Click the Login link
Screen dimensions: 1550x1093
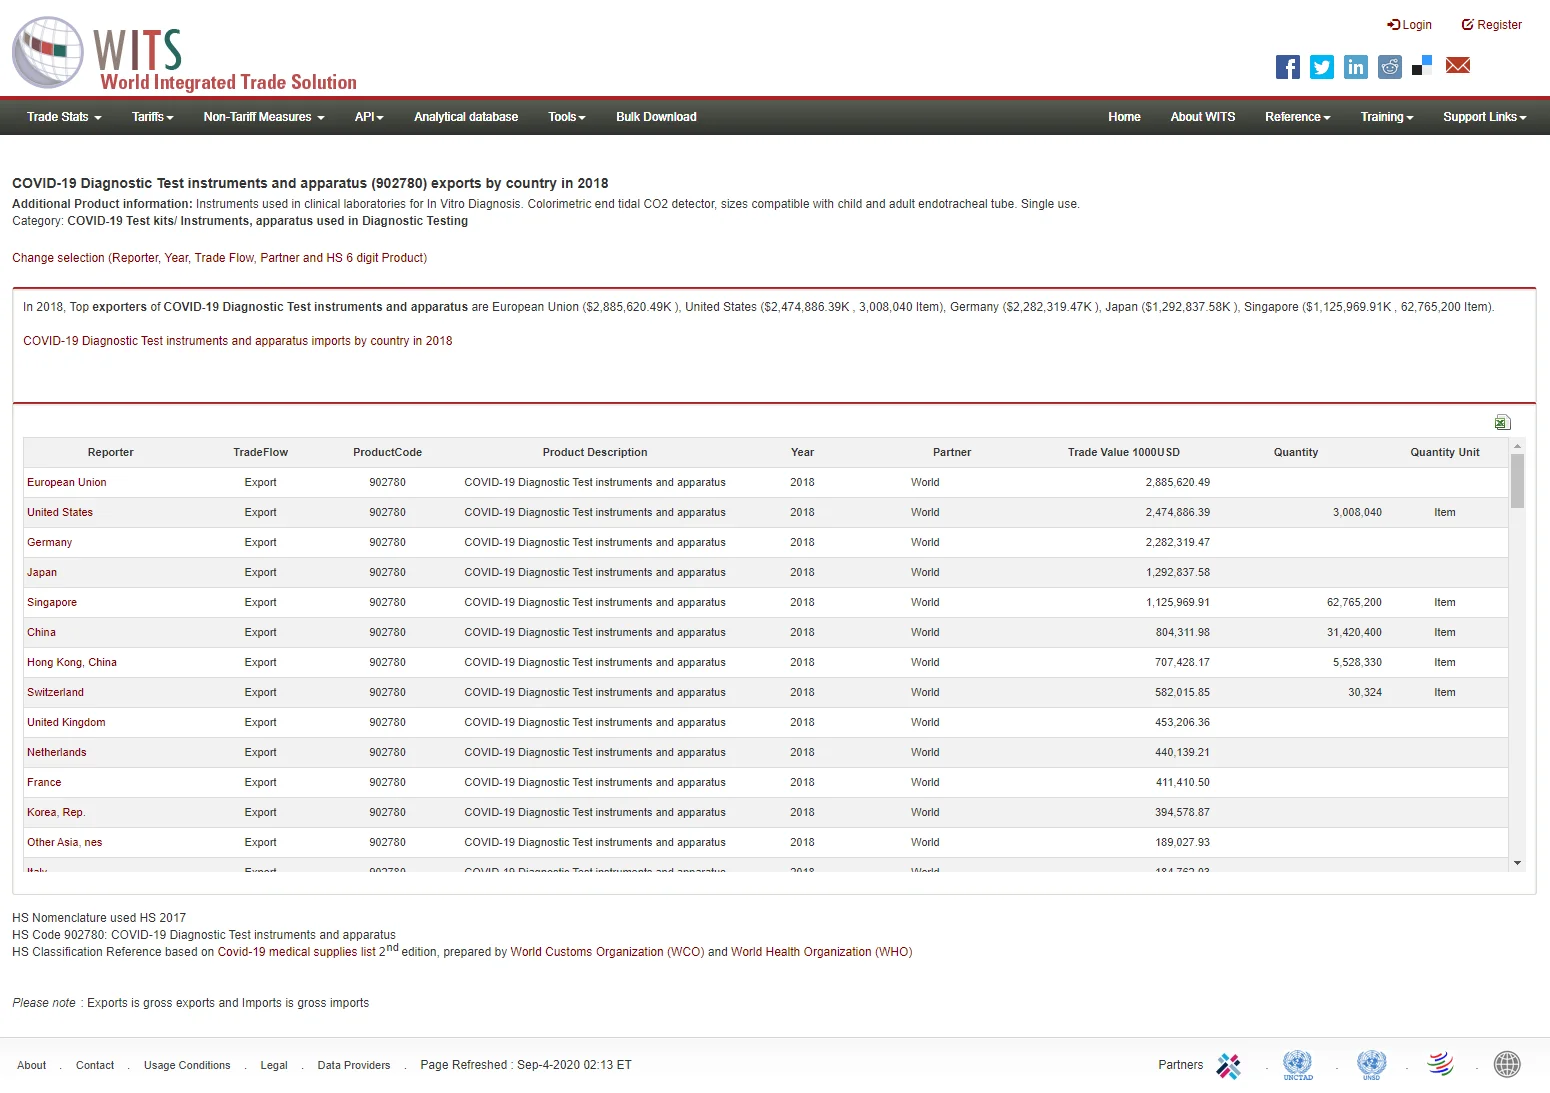tap(1410, 25)
